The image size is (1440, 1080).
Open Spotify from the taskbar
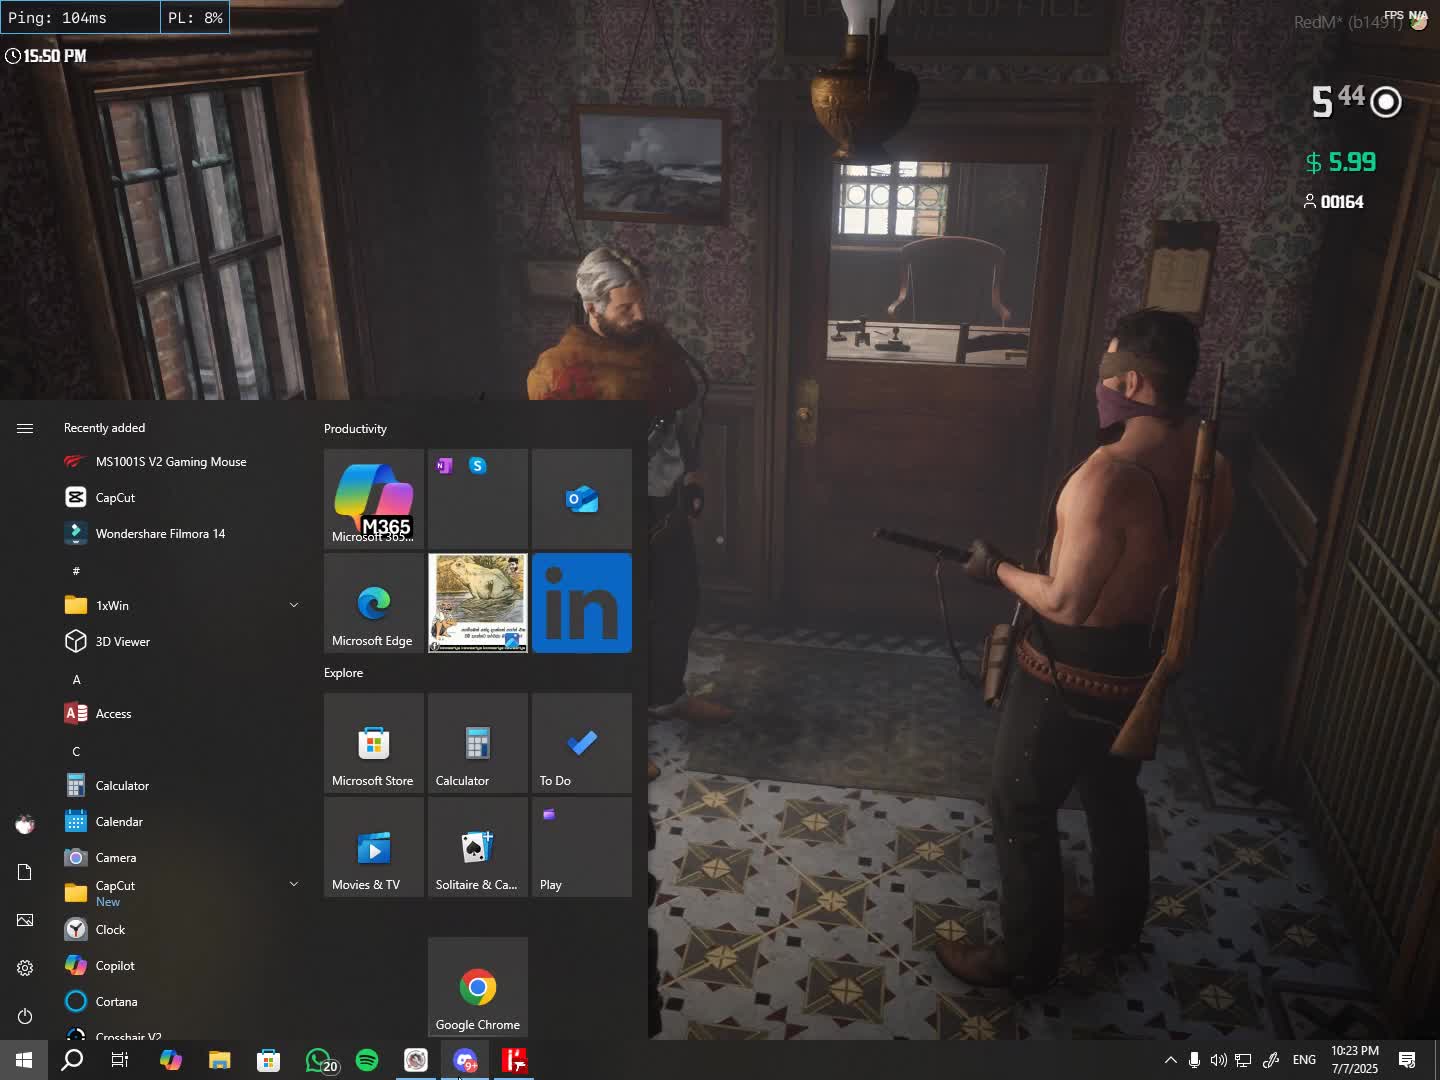(x=367, y=1060)
